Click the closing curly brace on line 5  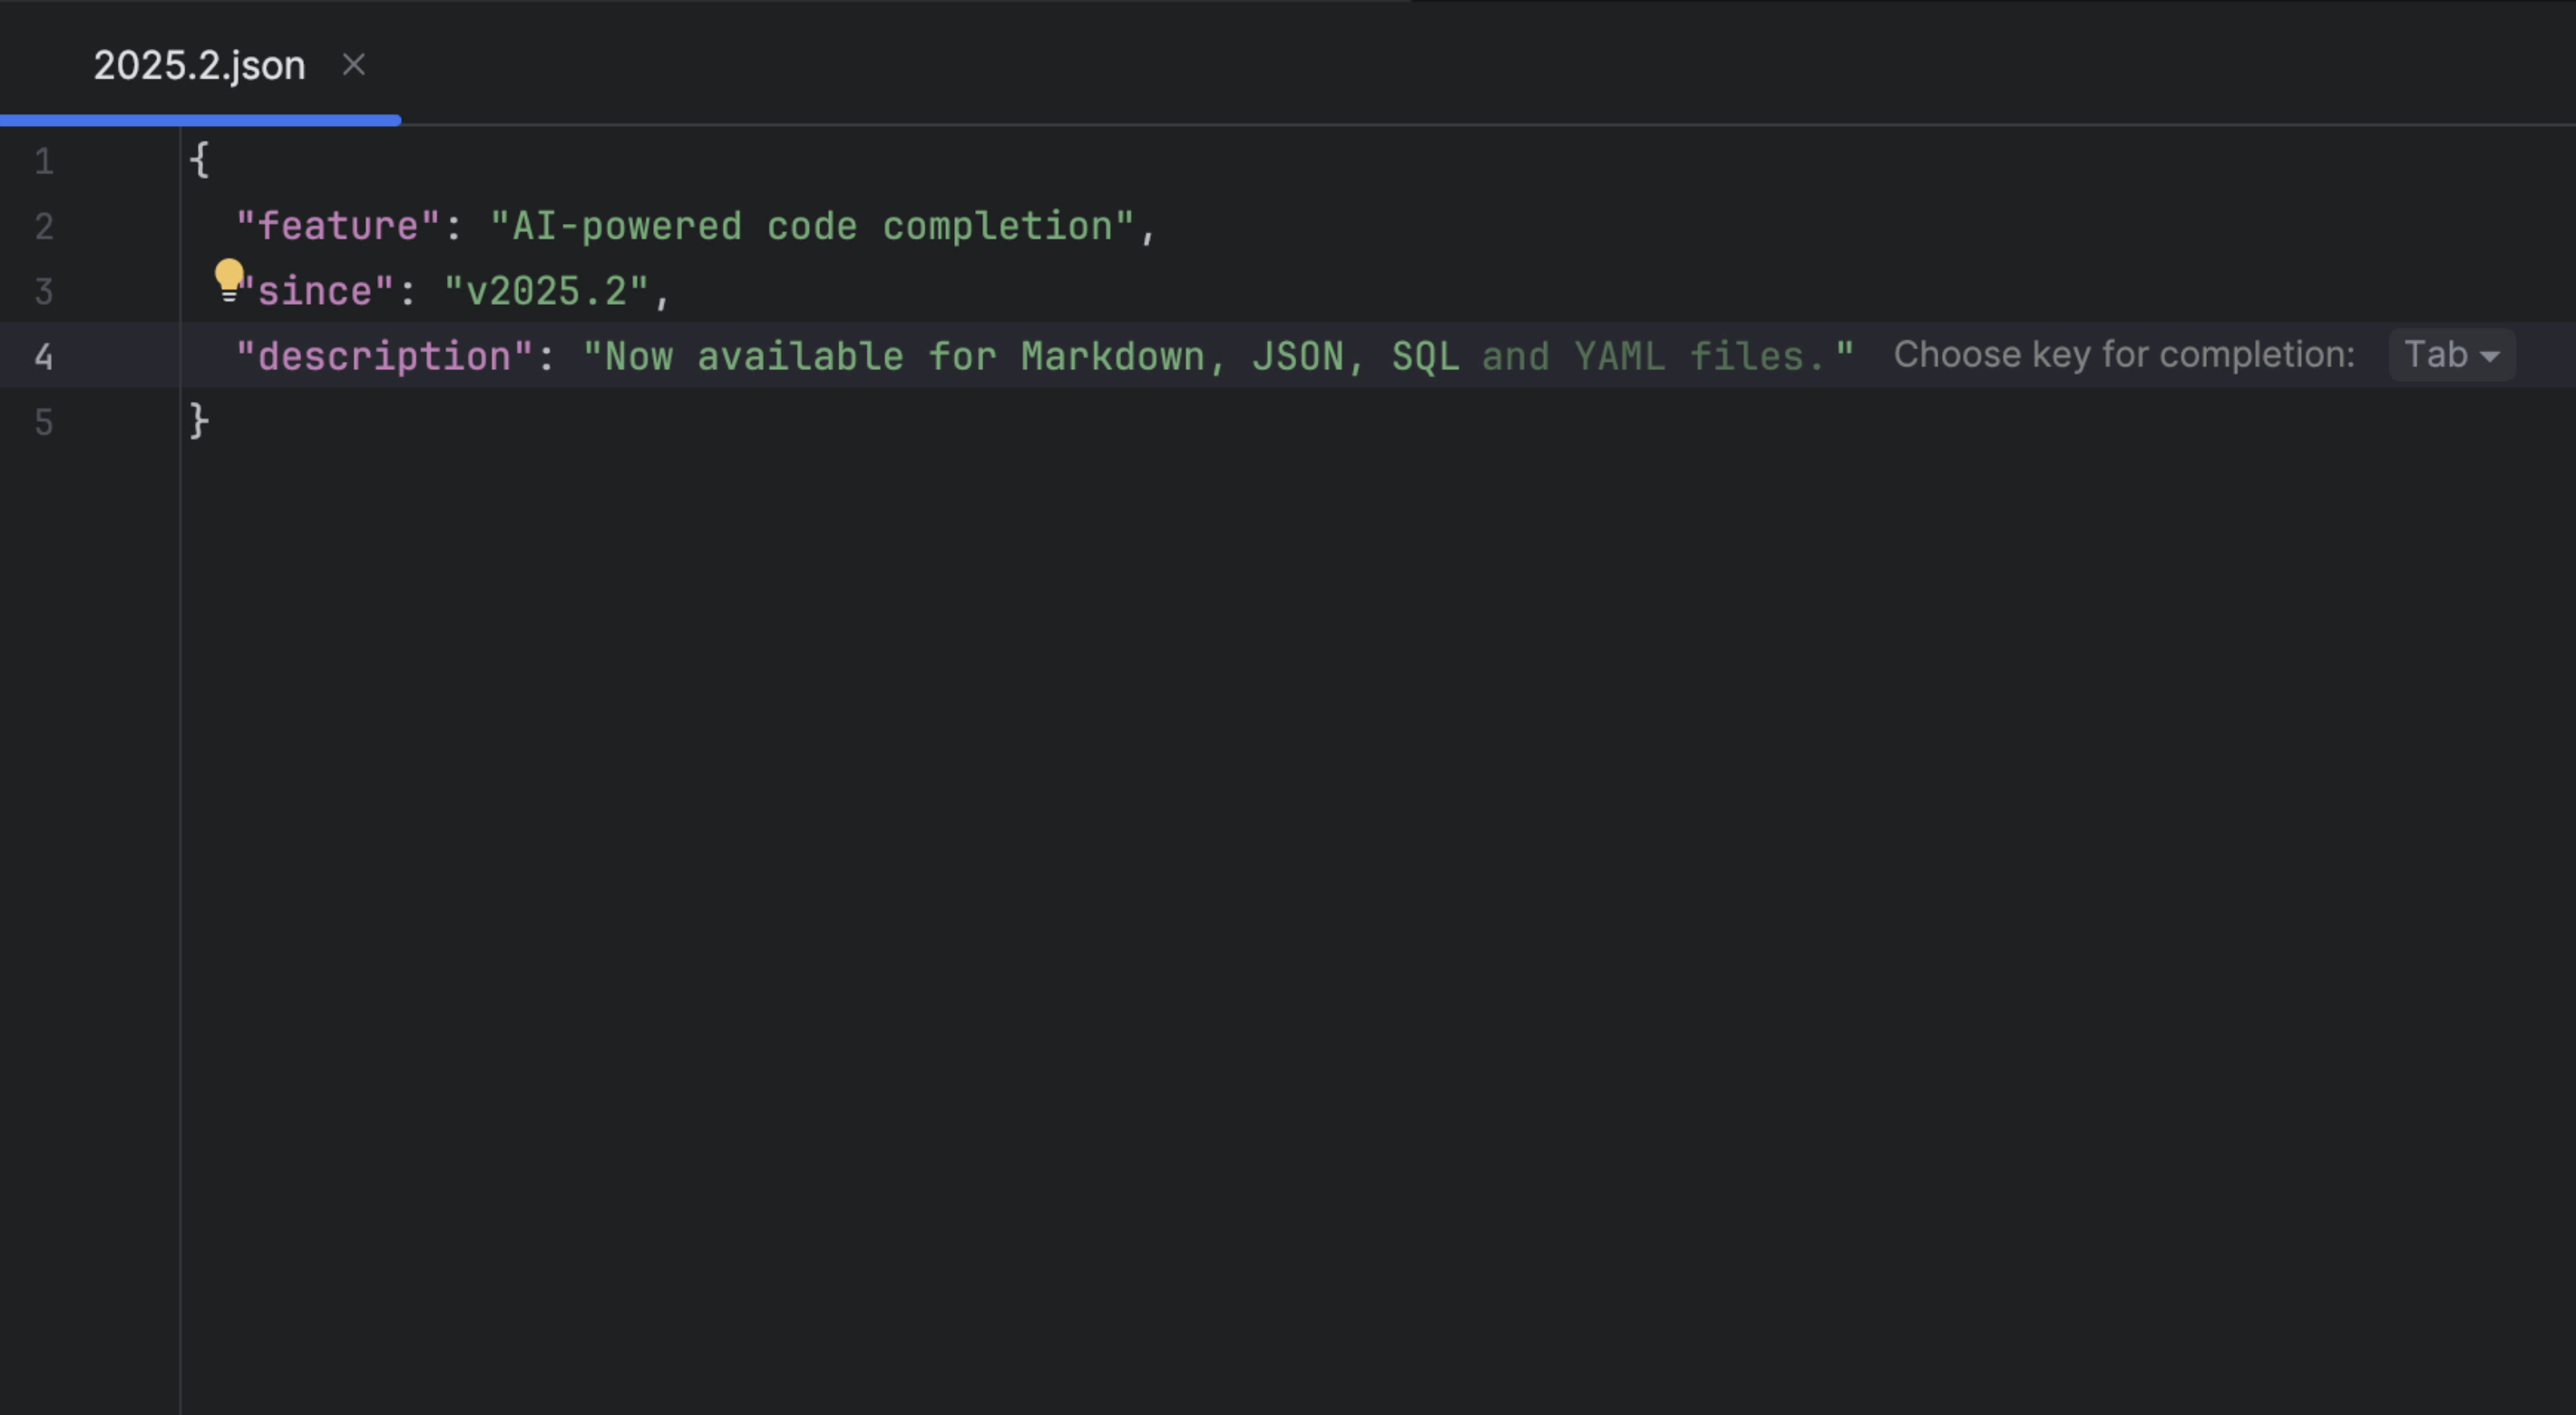click(199, 421)
